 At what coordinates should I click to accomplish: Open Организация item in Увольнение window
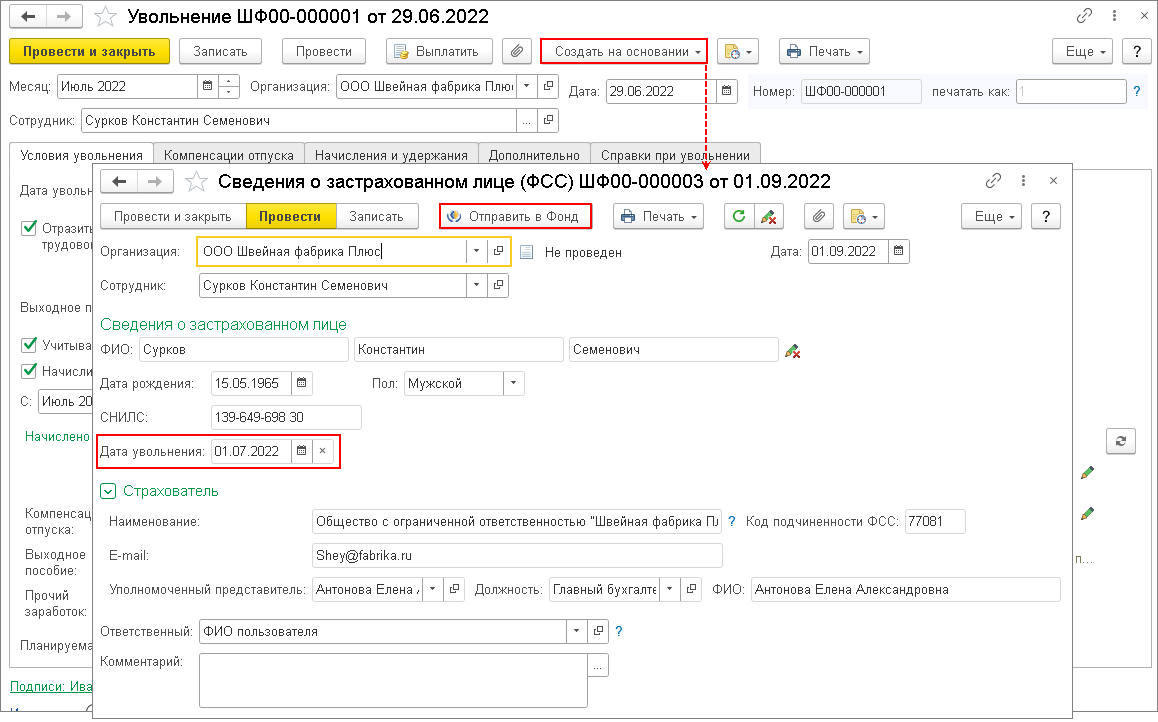(548, 86)
